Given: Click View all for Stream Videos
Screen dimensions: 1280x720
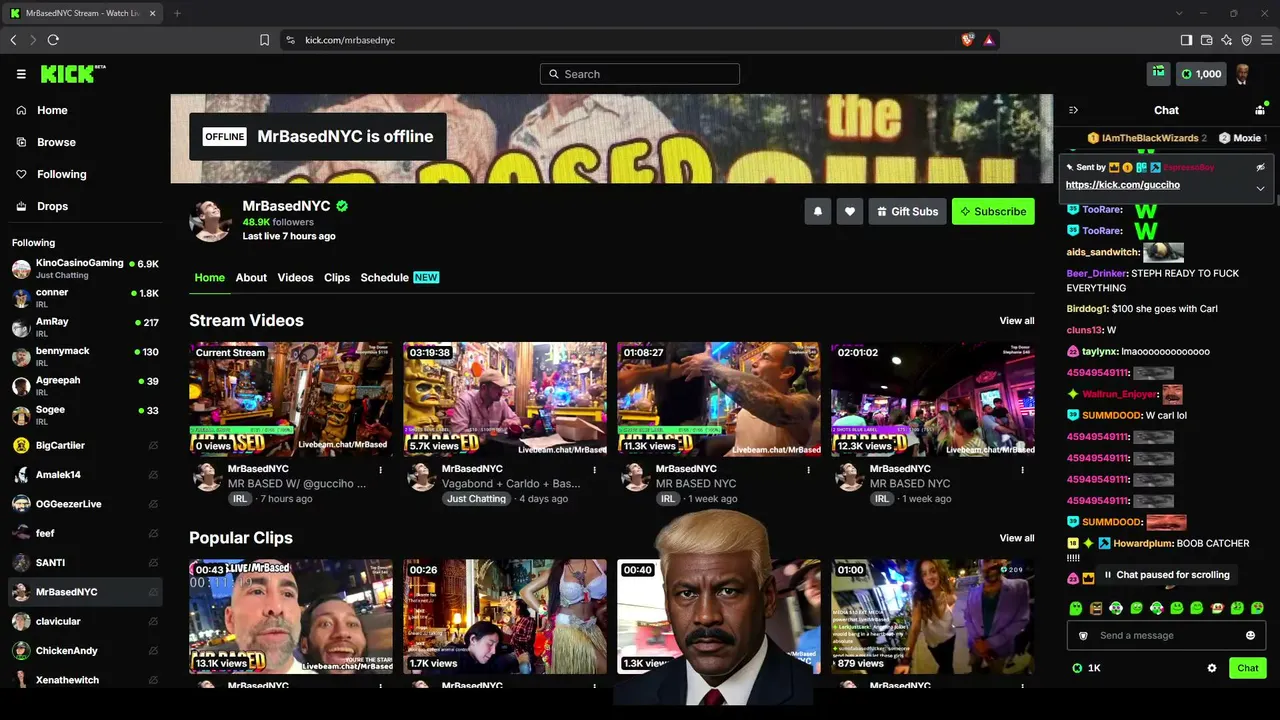Looking at the screenshot, I should tap(1017, 320).
